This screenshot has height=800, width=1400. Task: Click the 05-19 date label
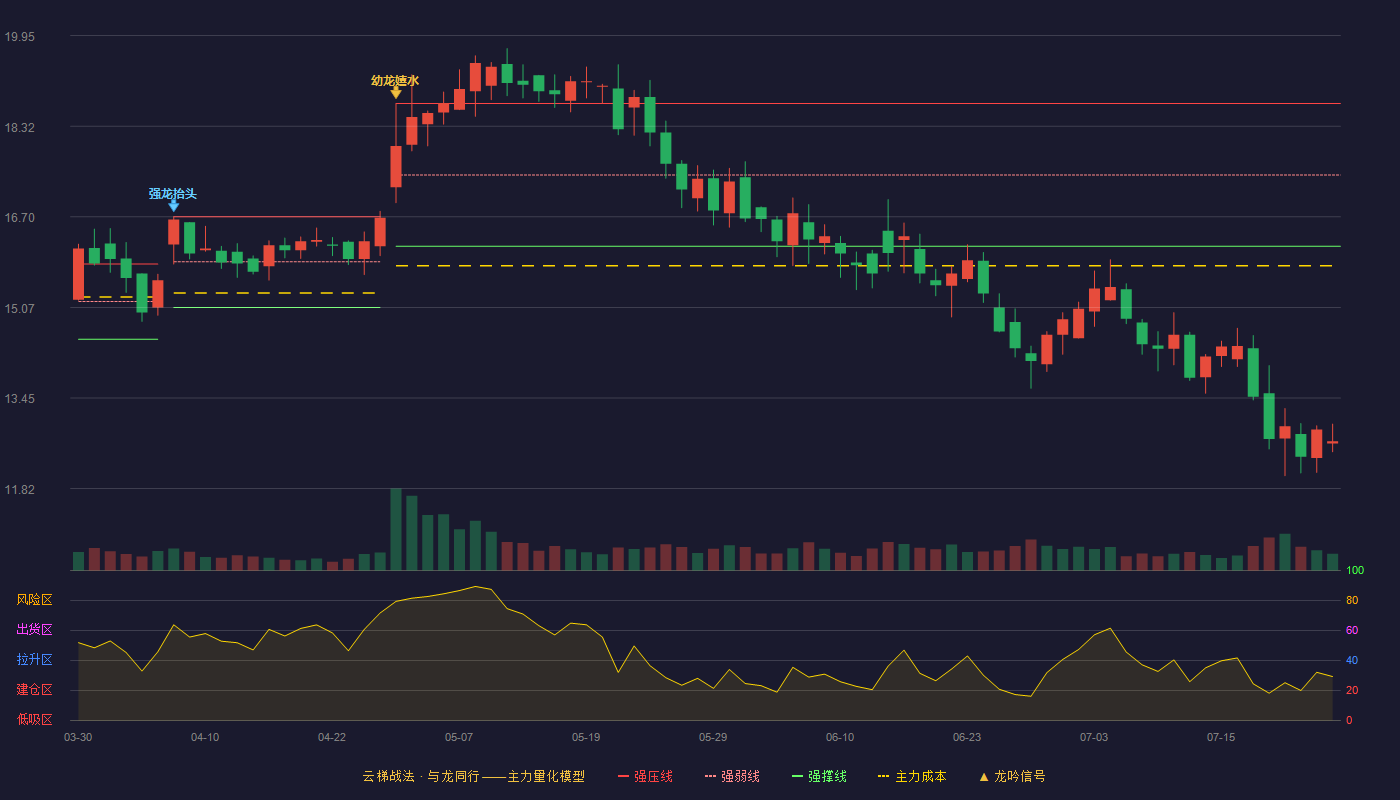click(586, 737)
